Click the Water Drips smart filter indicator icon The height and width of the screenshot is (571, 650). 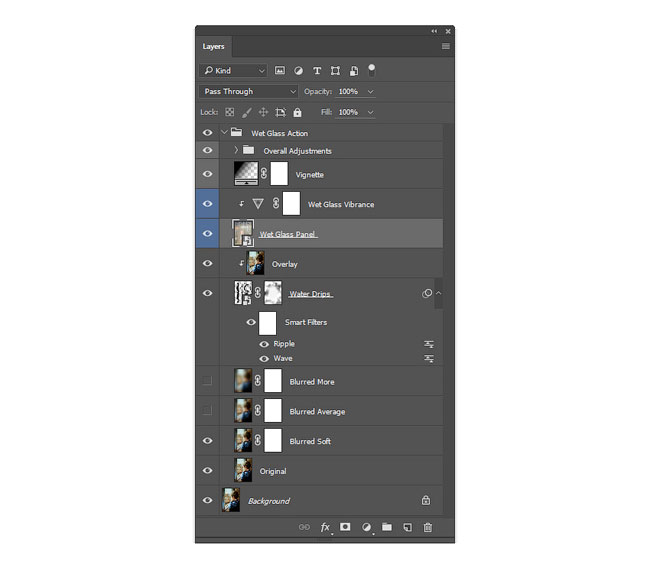[427, 294]
